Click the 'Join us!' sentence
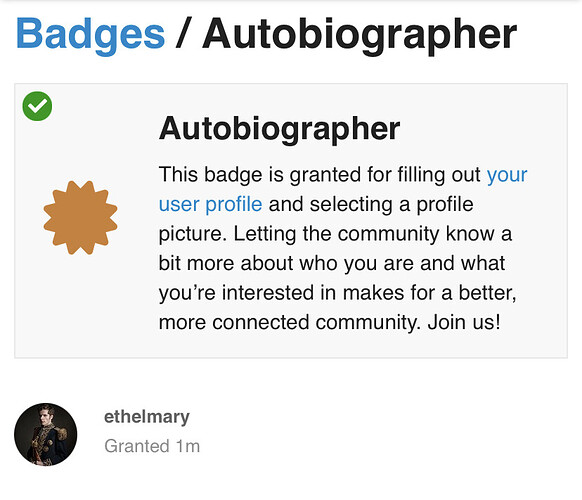This screenshot has width=582, height=500. [x=464, y=322]
